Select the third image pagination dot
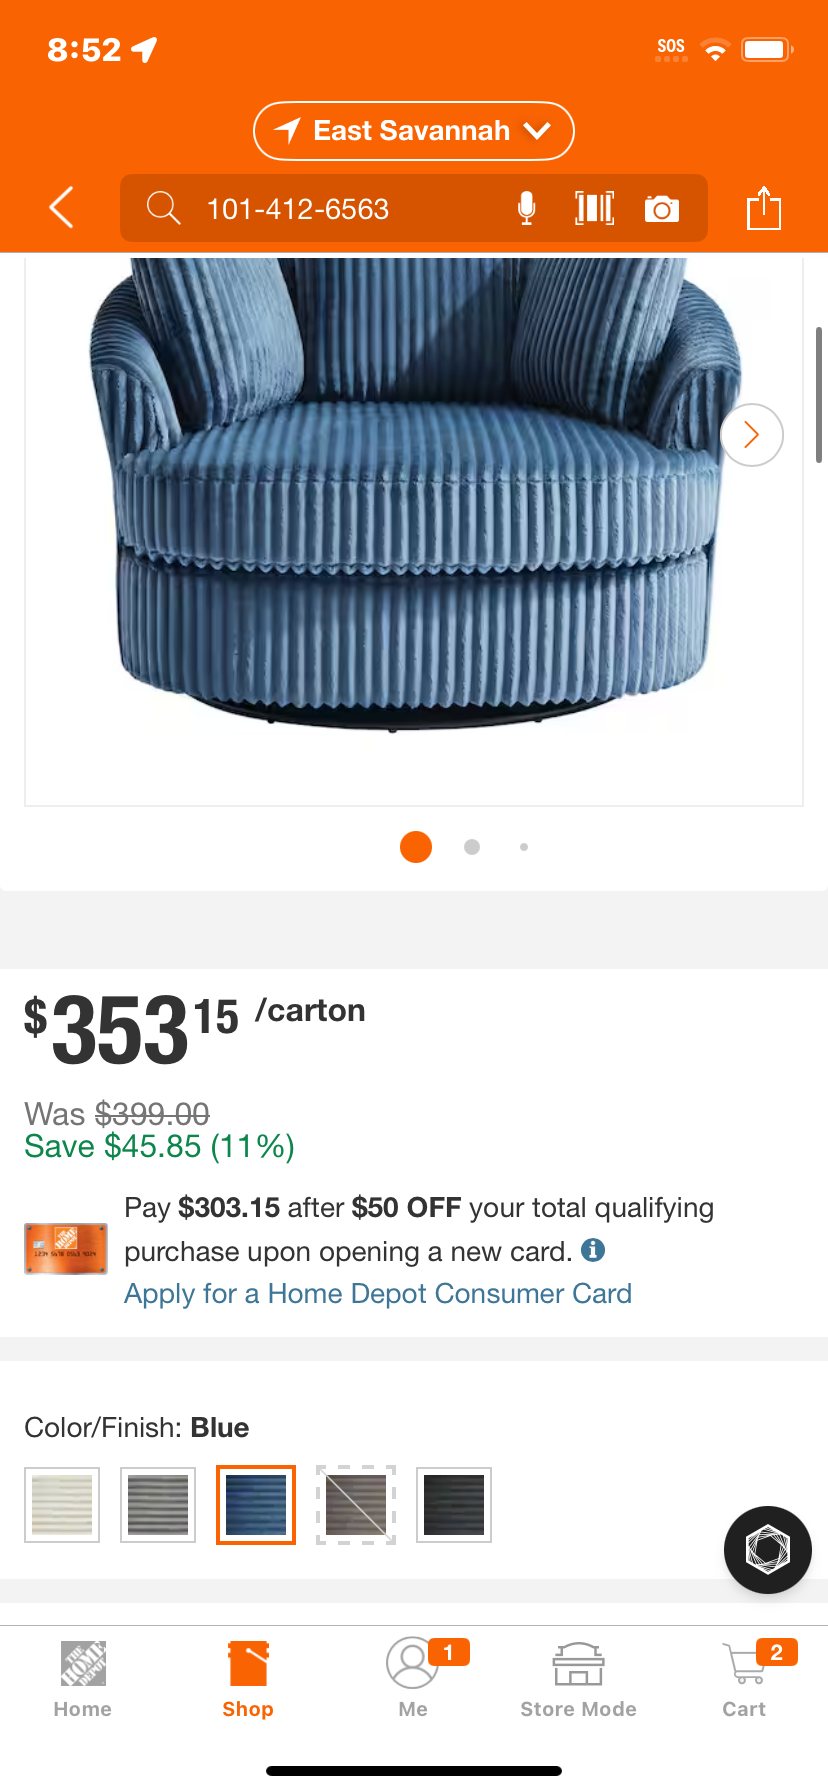The width and height of the screenshot is (828, 1792). click(524, 847)
